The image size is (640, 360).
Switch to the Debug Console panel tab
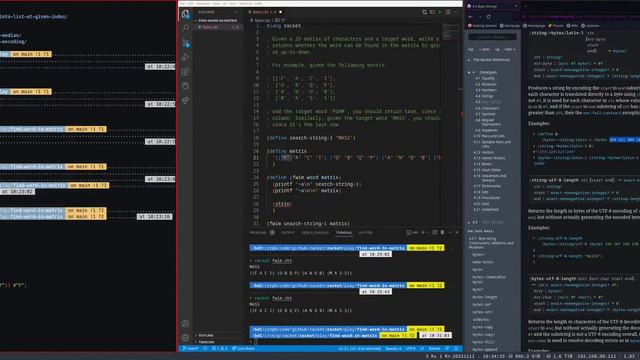(x=315, y=233)
